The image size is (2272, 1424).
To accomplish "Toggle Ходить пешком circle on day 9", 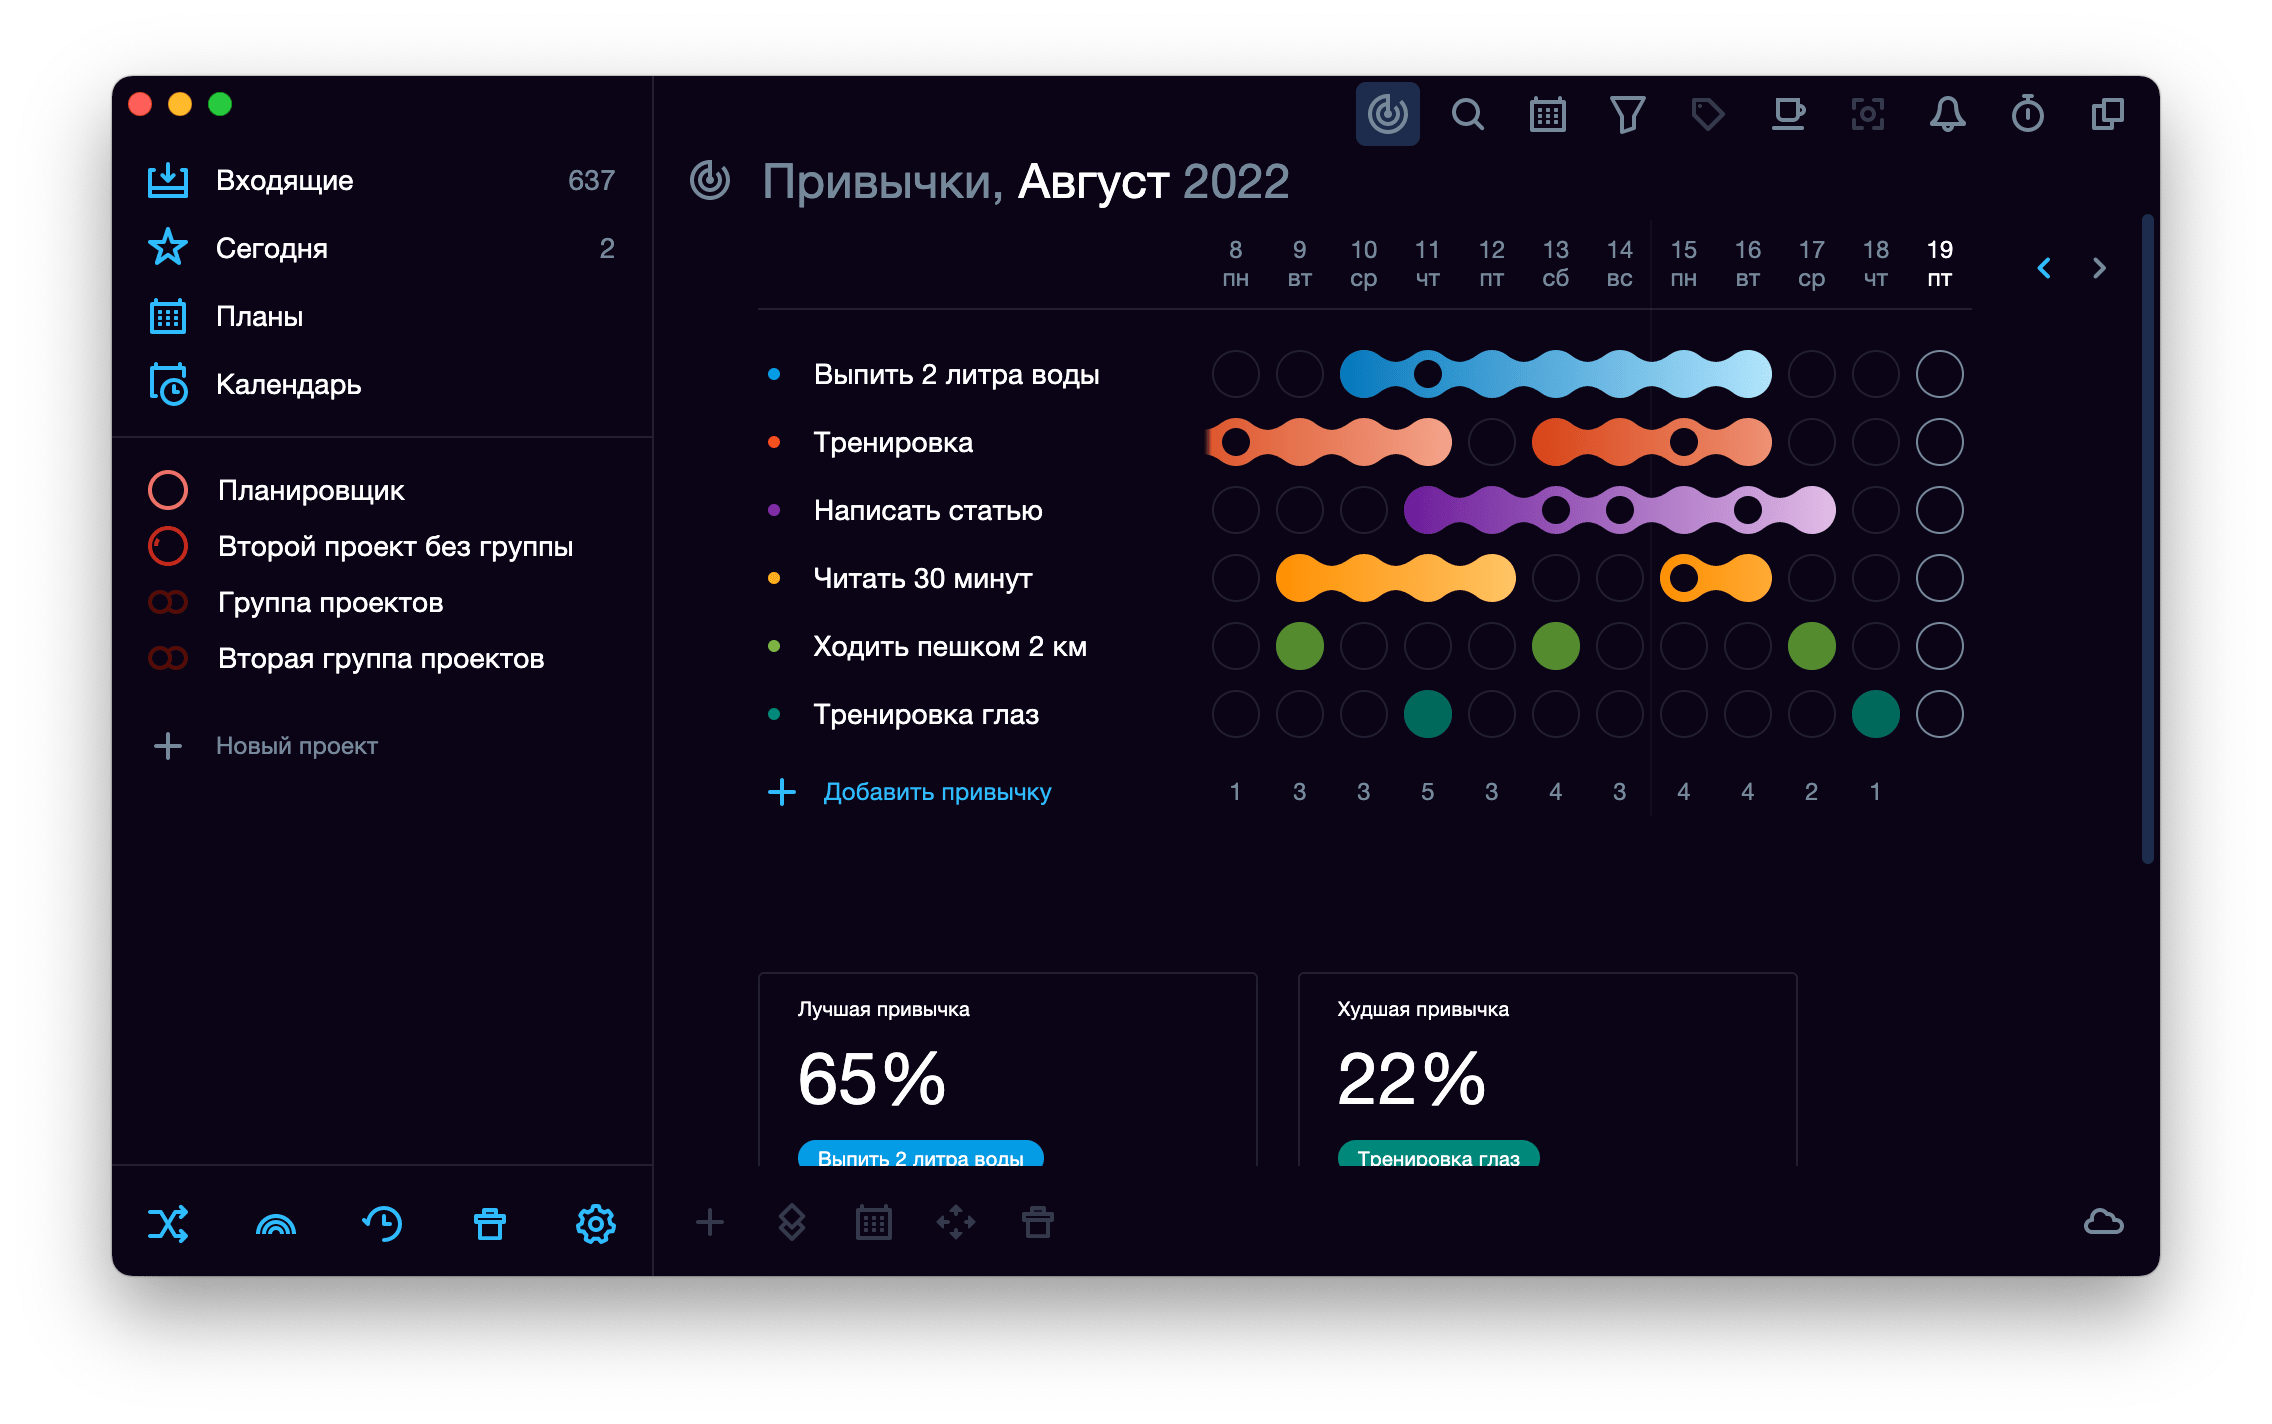I will pos(1299,646).
